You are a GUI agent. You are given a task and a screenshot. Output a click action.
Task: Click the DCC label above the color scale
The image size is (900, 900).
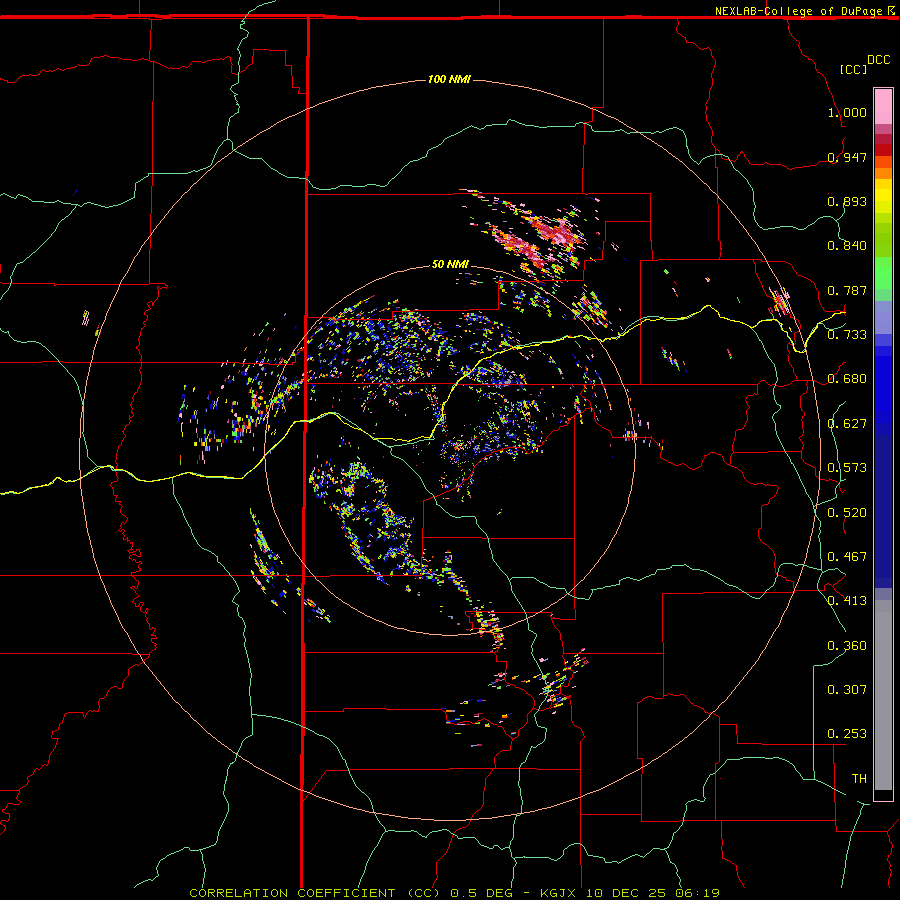point(878,60)
